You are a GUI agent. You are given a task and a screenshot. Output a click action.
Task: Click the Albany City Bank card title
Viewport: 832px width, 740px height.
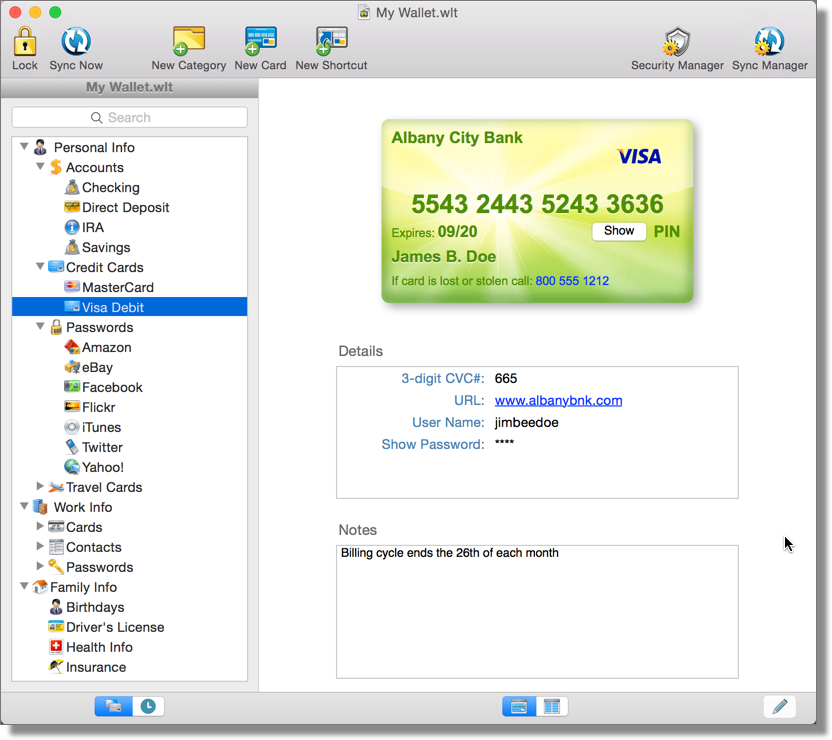pyautogui.click(x=457, y=138)
